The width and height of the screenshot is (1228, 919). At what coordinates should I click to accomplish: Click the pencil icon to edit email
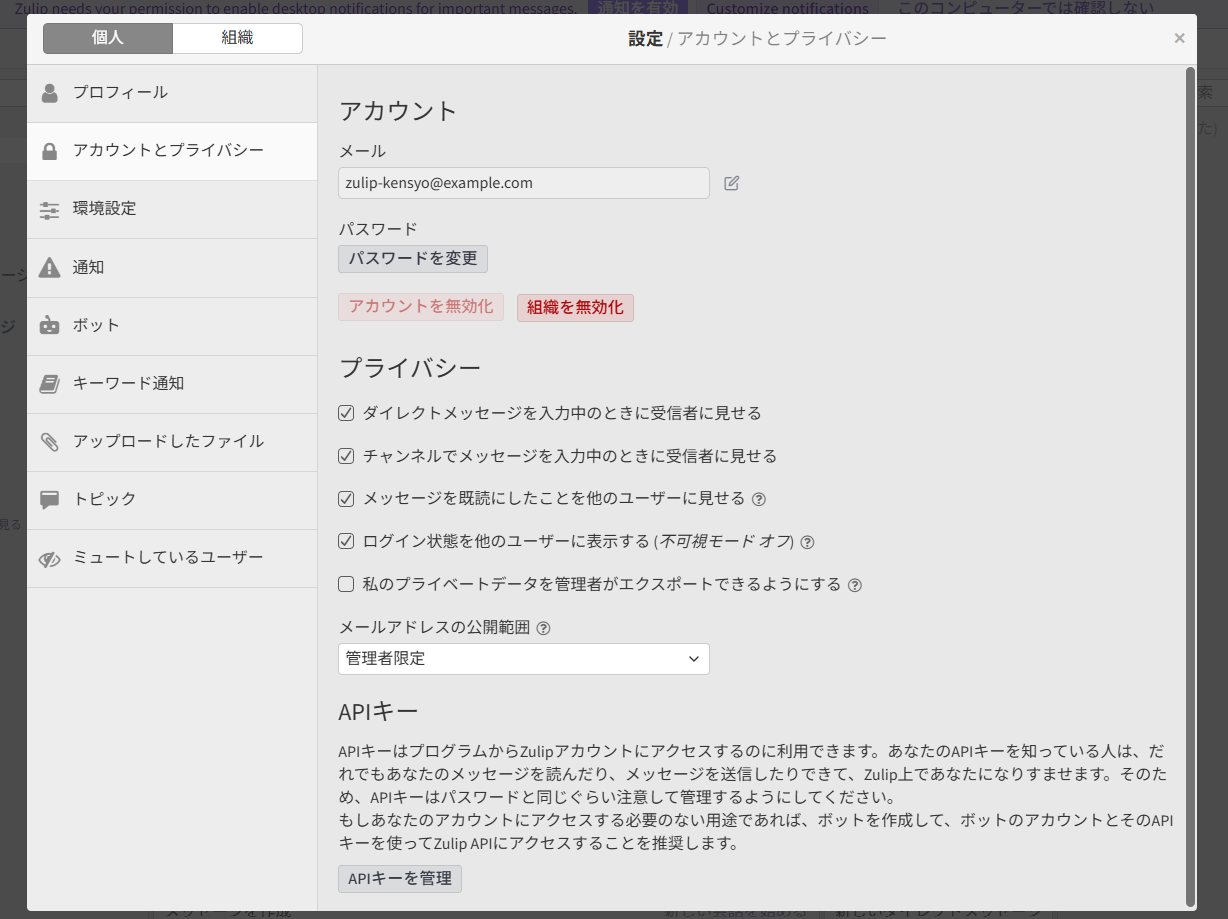point(731,183)
